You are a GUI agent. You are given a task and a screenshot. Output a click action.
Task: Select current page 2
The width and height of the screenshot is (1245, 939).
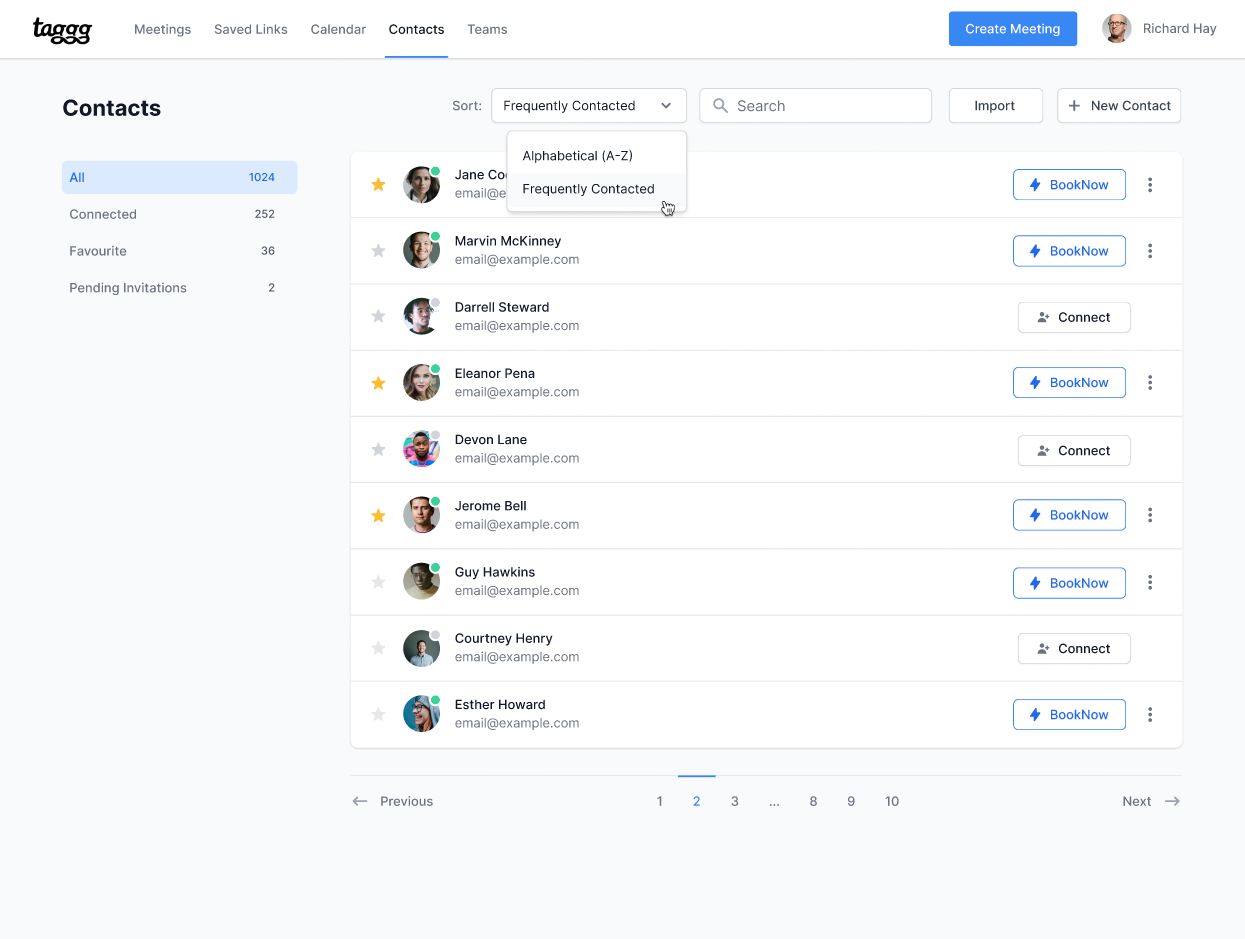coord(697,801)
